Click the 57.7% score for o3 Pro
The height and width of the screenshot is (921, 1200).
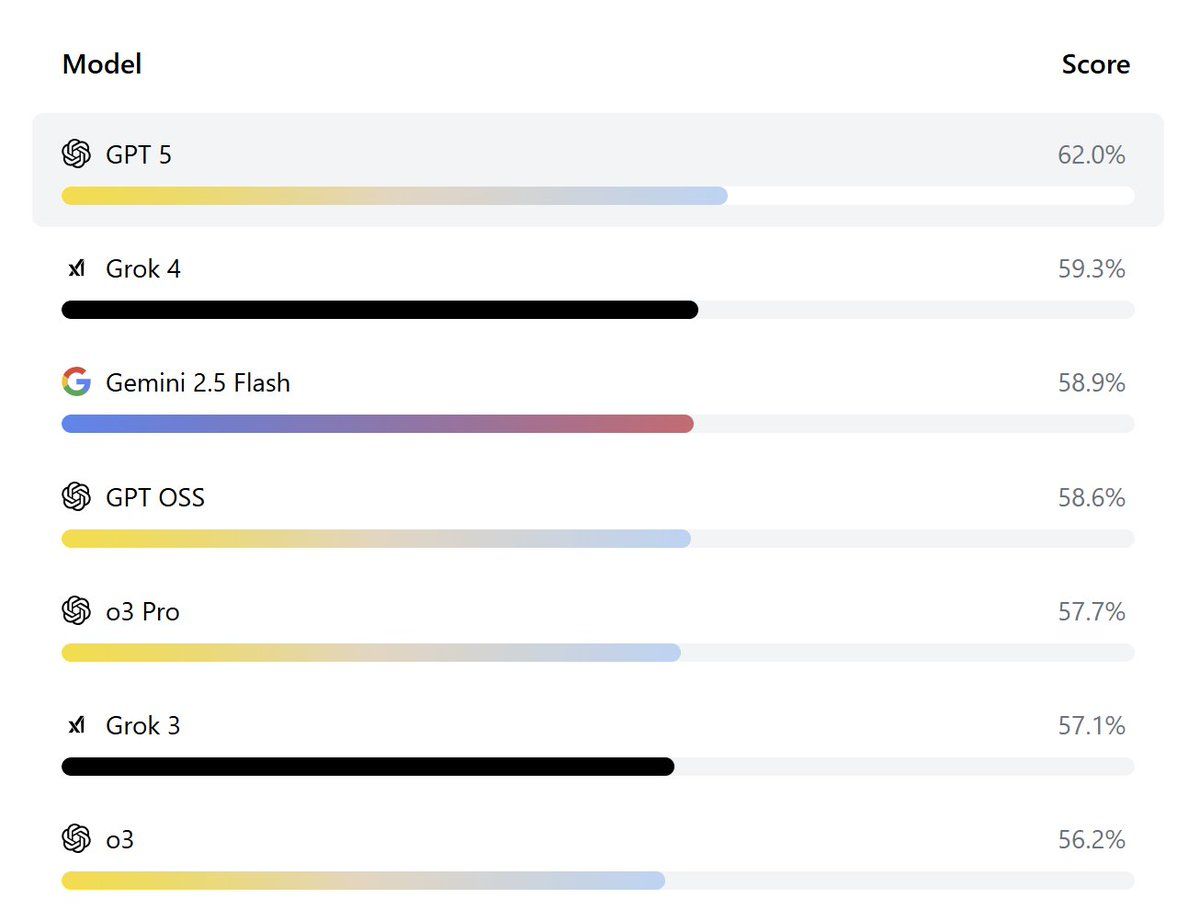pyautogui.click(x=1091, y=611)
